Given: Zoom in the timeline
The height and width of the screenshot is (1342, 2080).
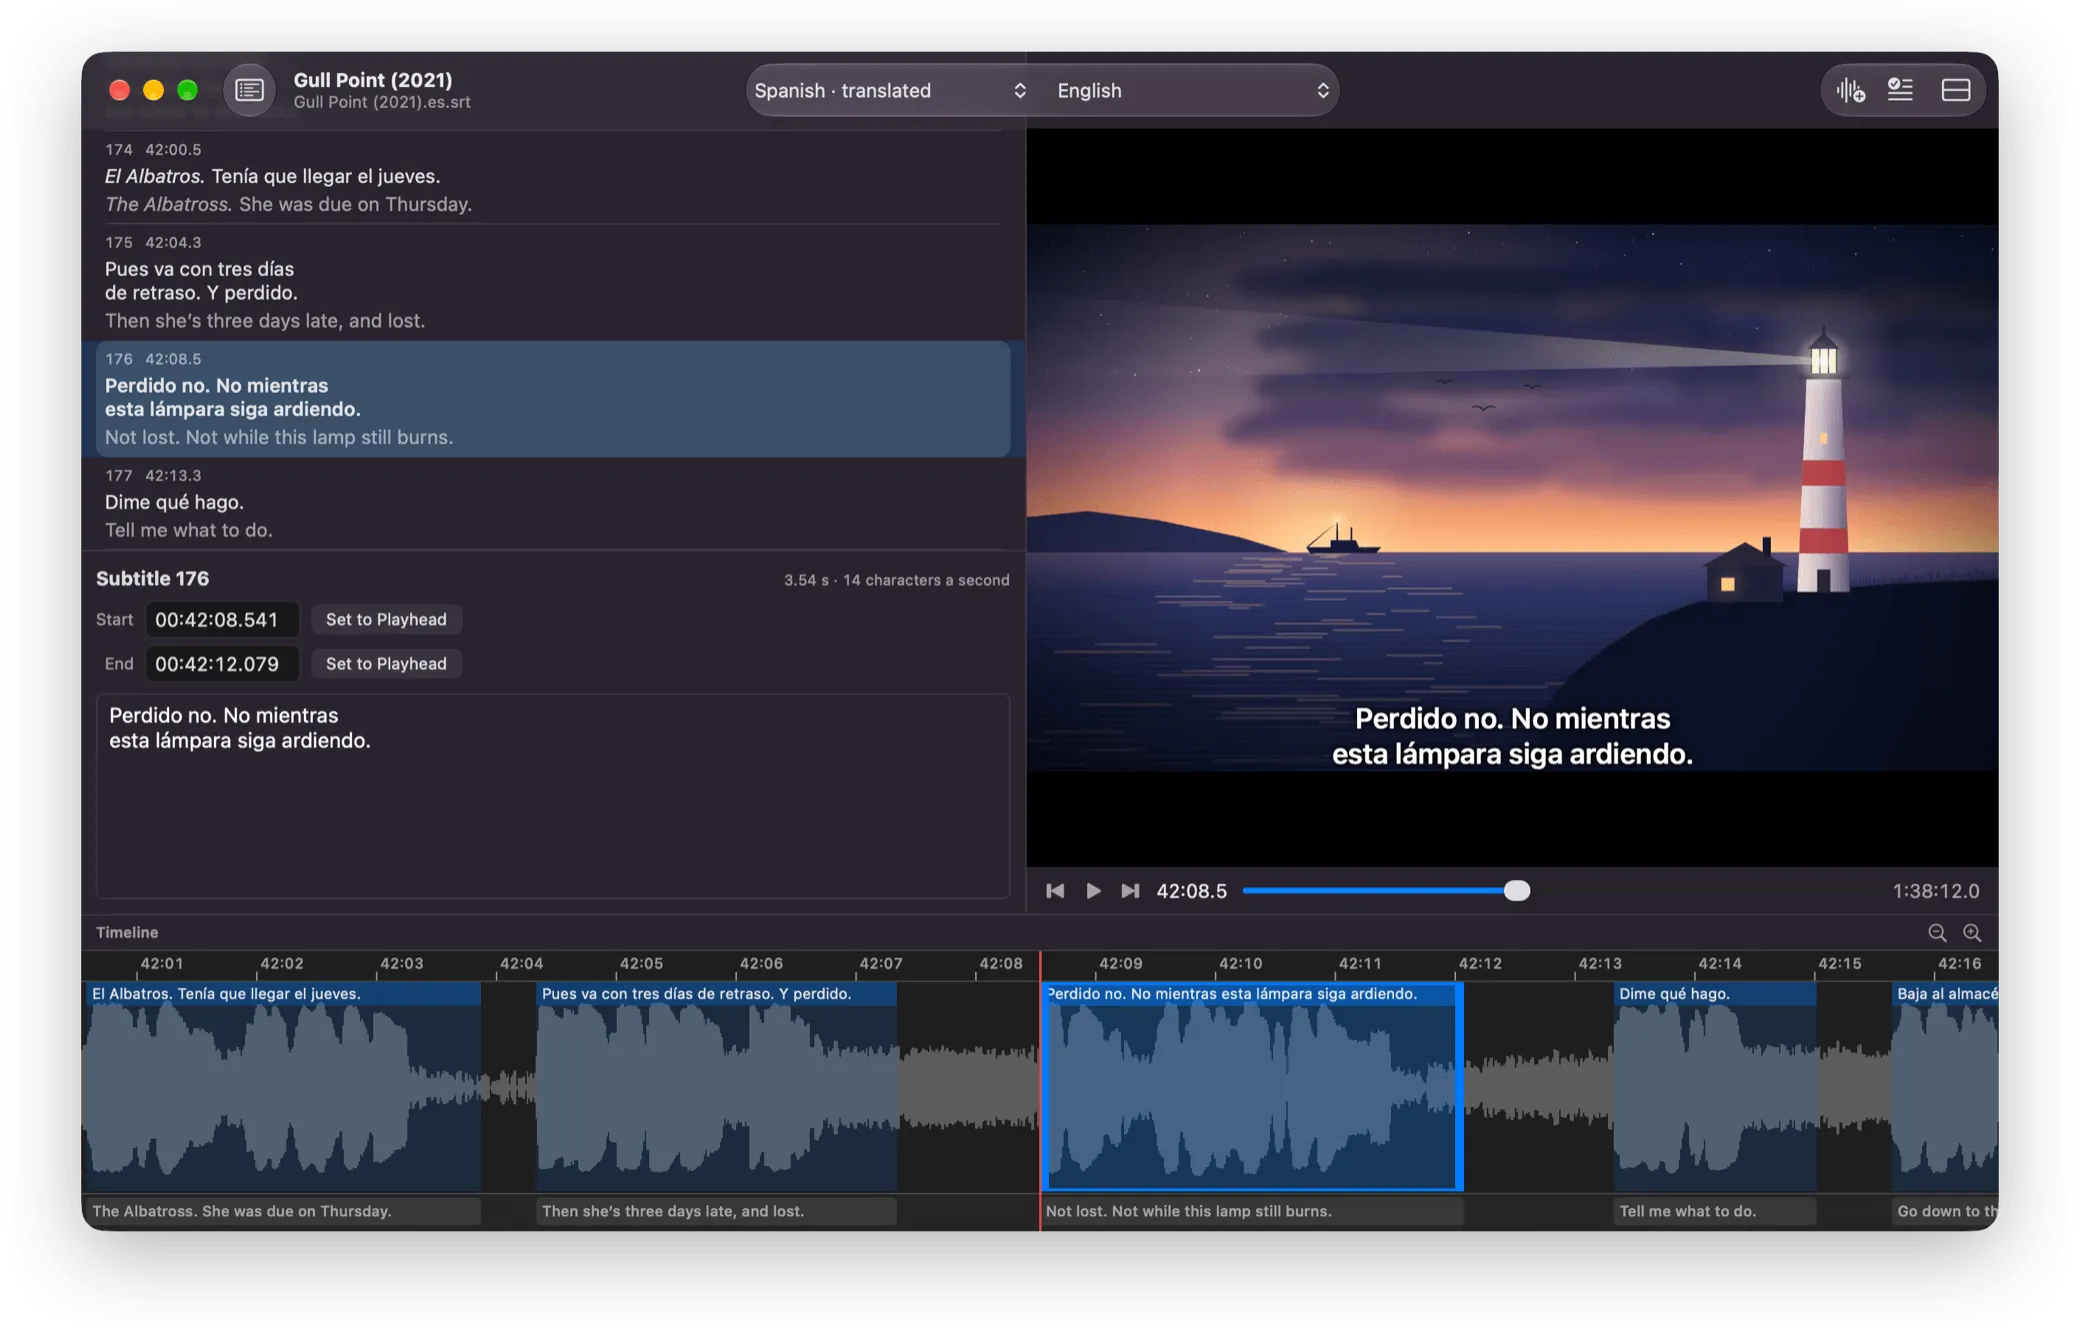Looking at the screenshot, I should click(x=1972, y=933).
